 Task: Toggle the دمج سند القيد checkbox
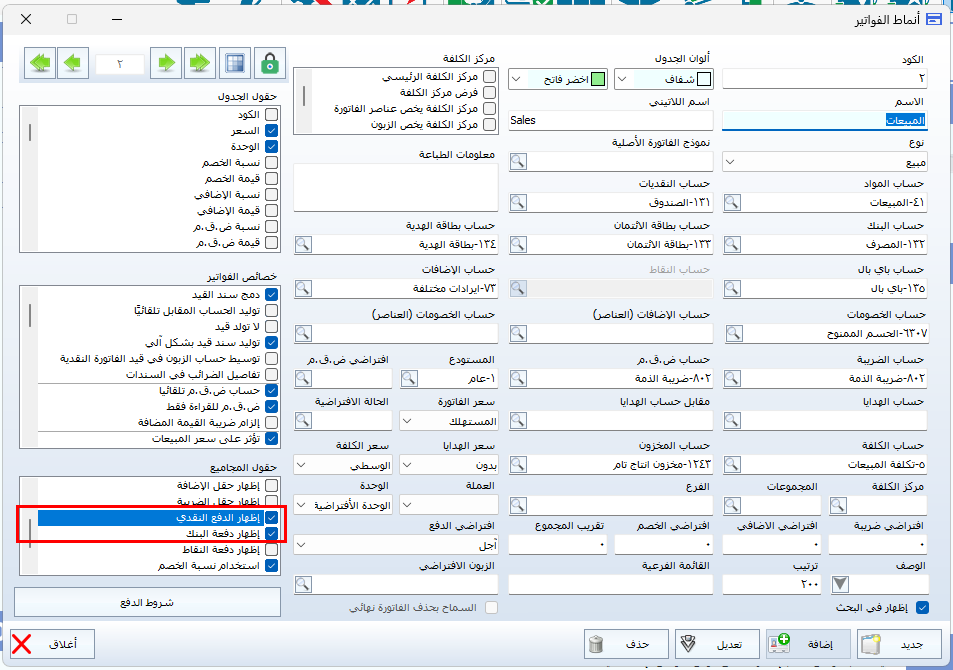[x=271, y=294]
